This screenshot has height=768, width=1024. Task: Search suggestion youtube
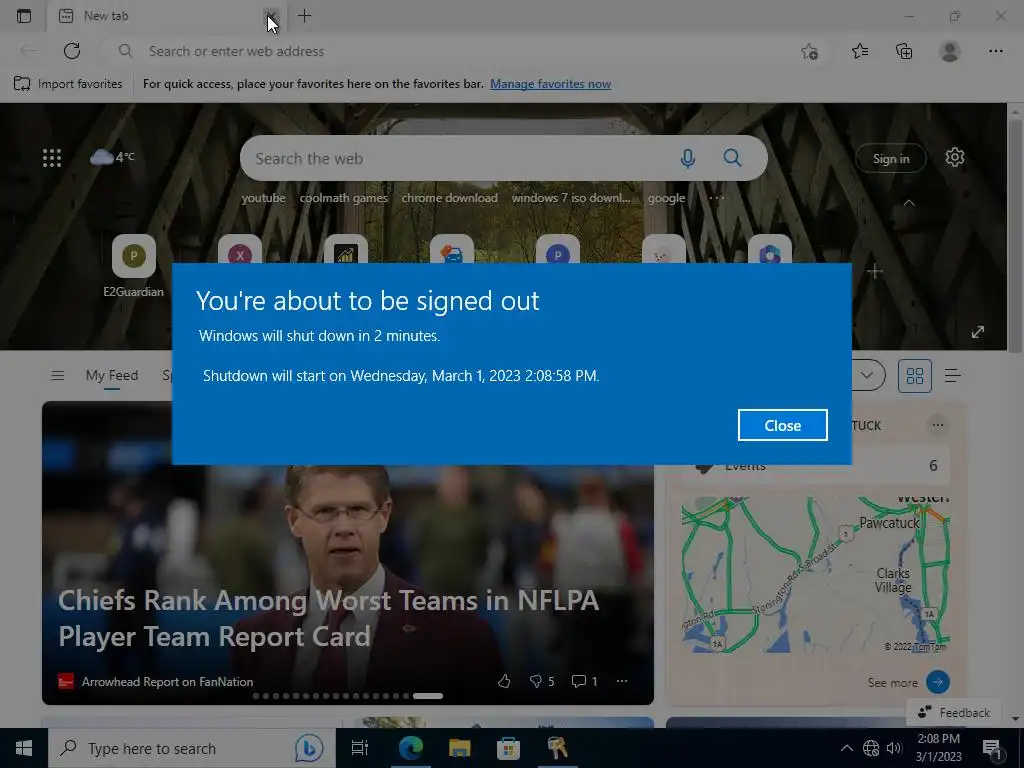(263, 198)
